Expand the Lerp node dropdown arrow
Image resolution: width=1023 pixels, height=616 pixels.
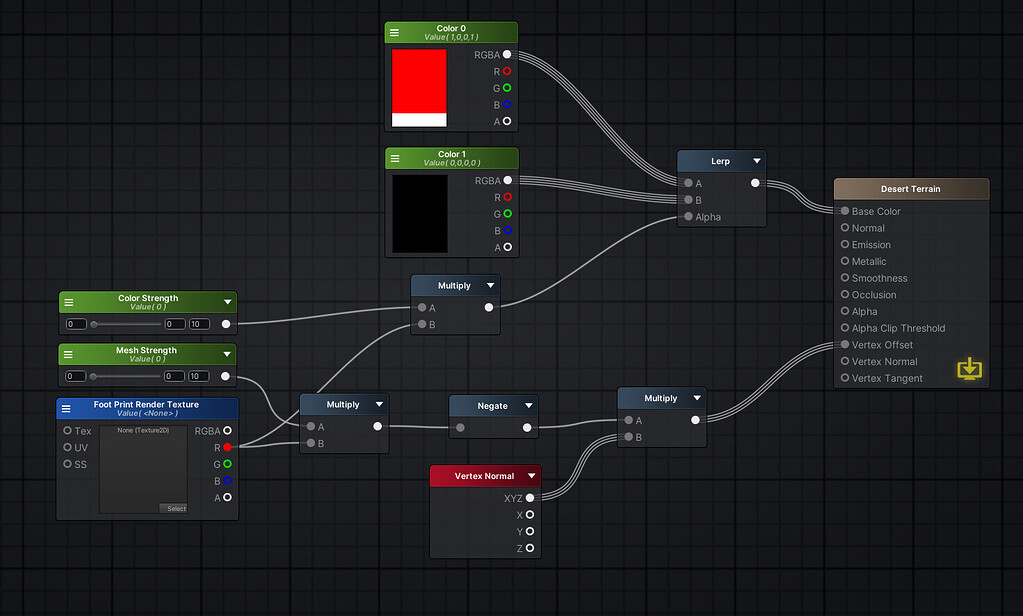758,160
